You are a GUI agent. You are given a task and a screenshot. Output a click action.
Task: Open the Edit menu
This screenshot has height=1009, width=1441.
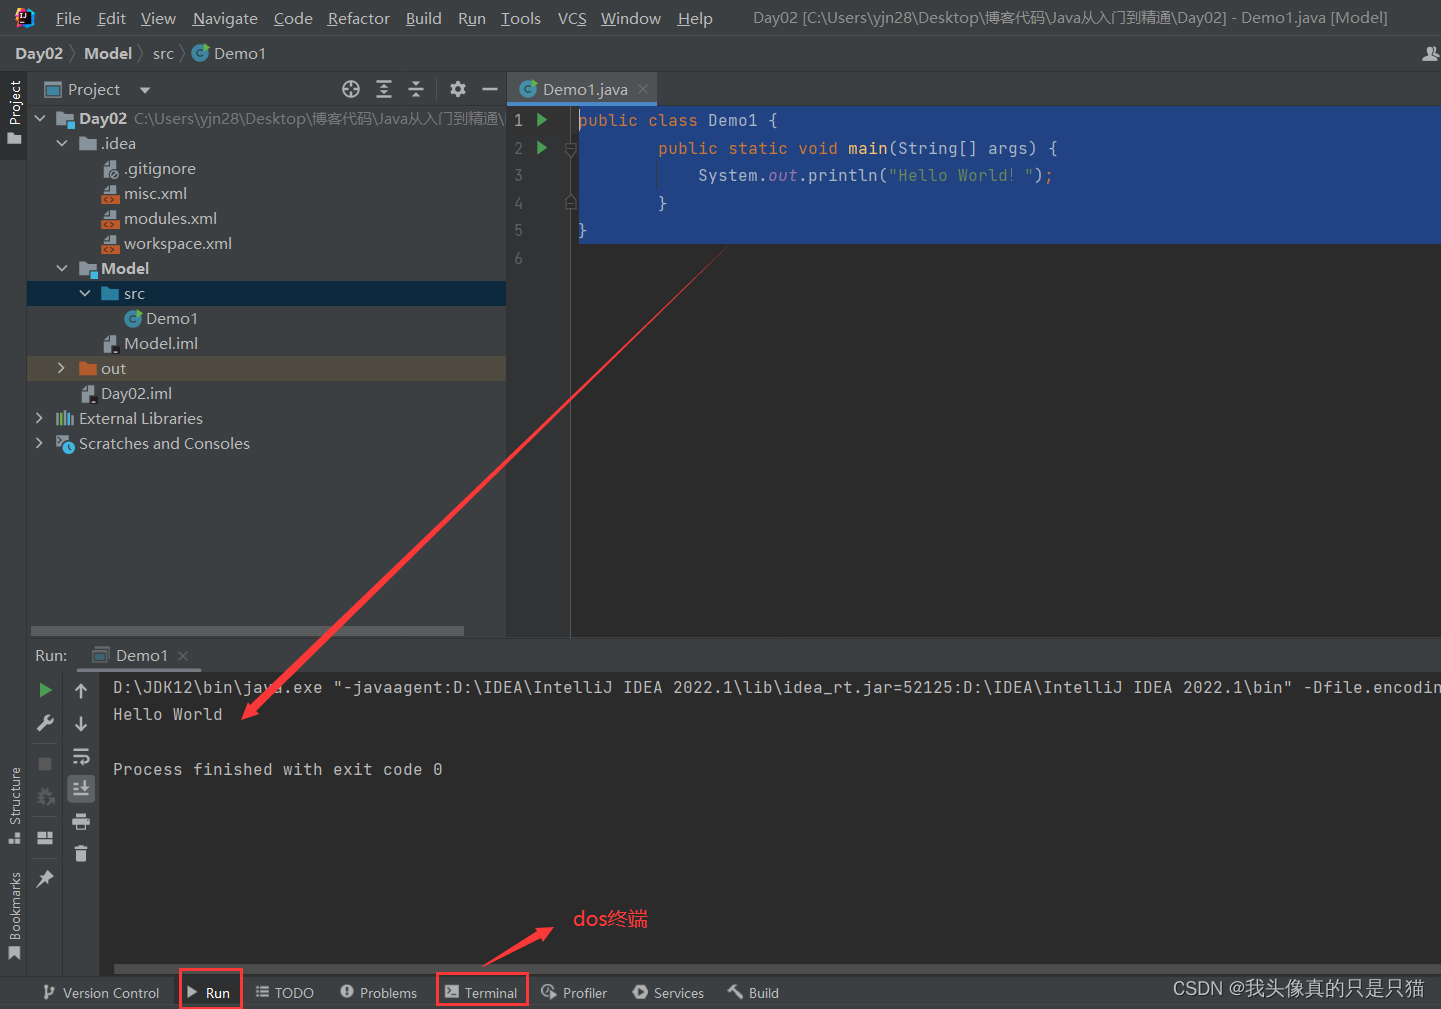pyautogui.click(x=111, y=18)
